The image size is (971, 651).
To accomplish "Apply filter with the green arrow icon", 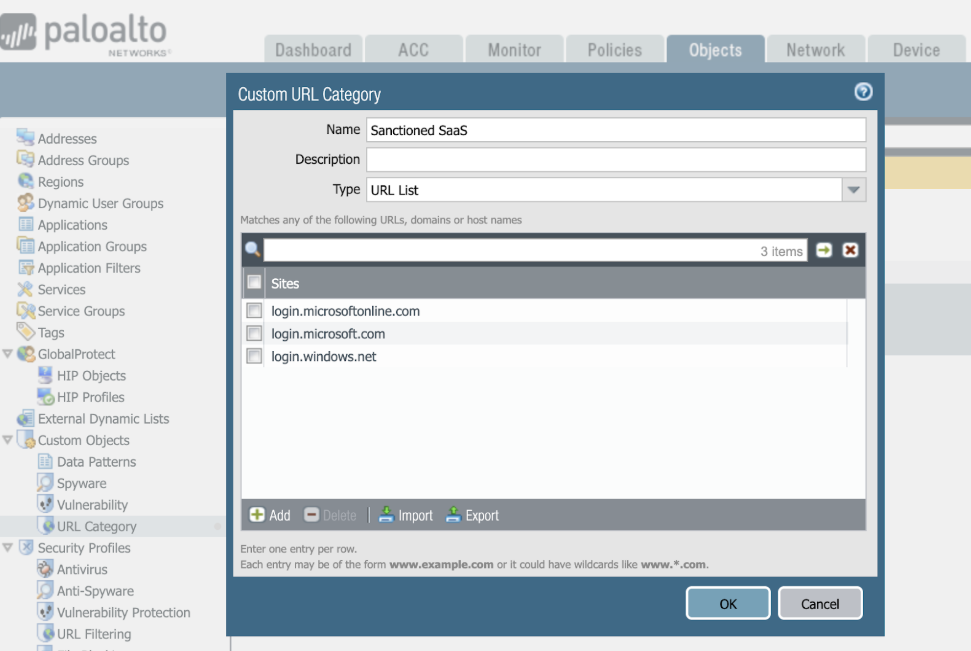I will pyautogui.click(x=824, y=250).
